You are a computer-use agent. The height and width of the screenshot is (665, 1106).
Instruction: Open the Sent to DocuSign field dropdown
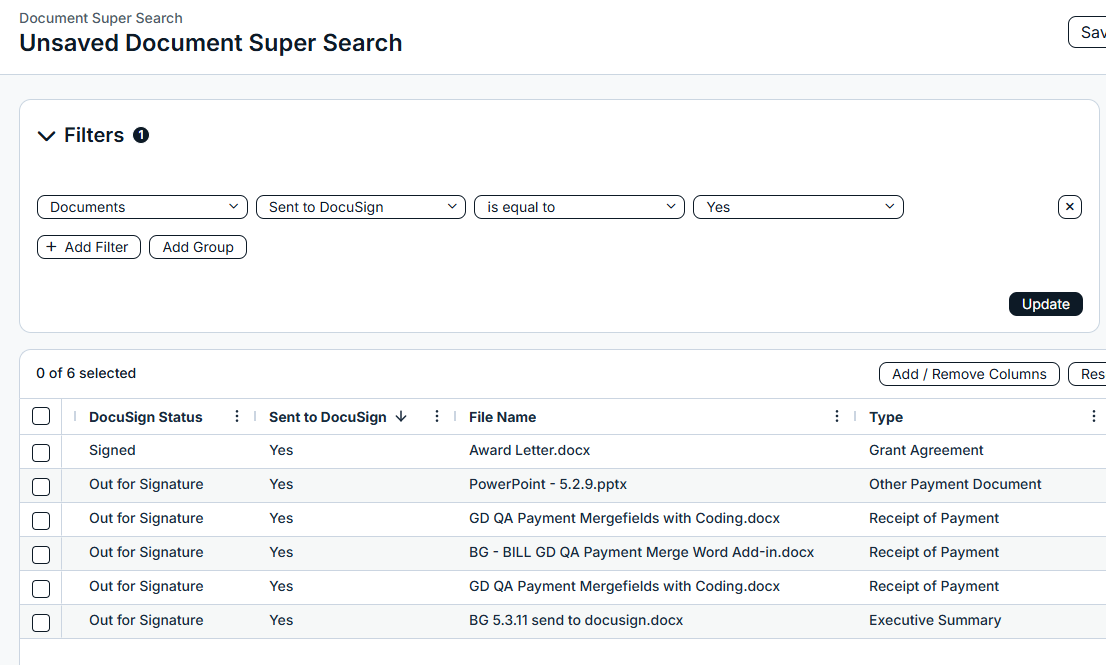[360, 207]
